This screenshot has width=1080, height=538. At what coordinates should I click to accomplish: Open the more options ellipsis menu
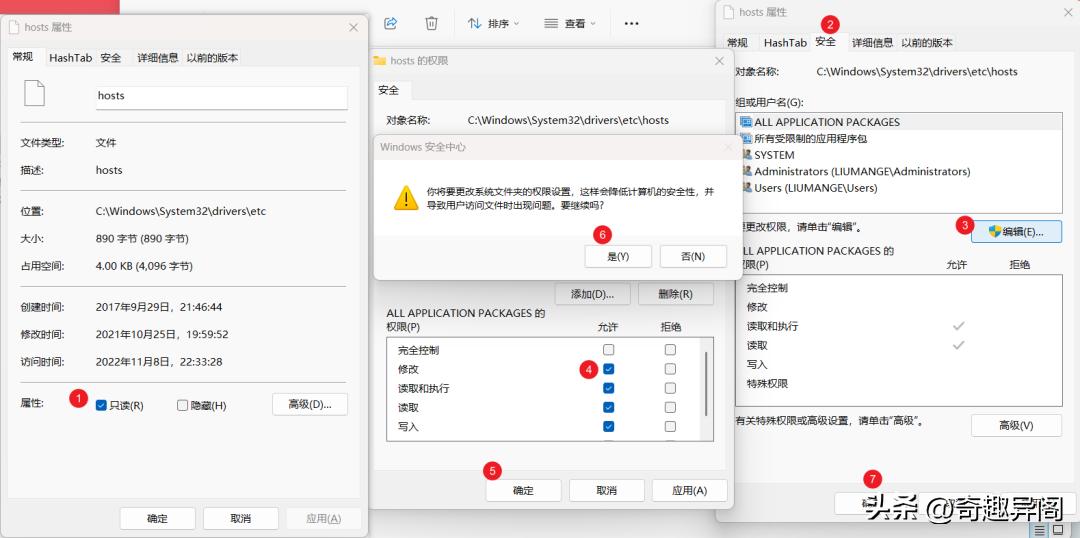(x=632, y=23)
